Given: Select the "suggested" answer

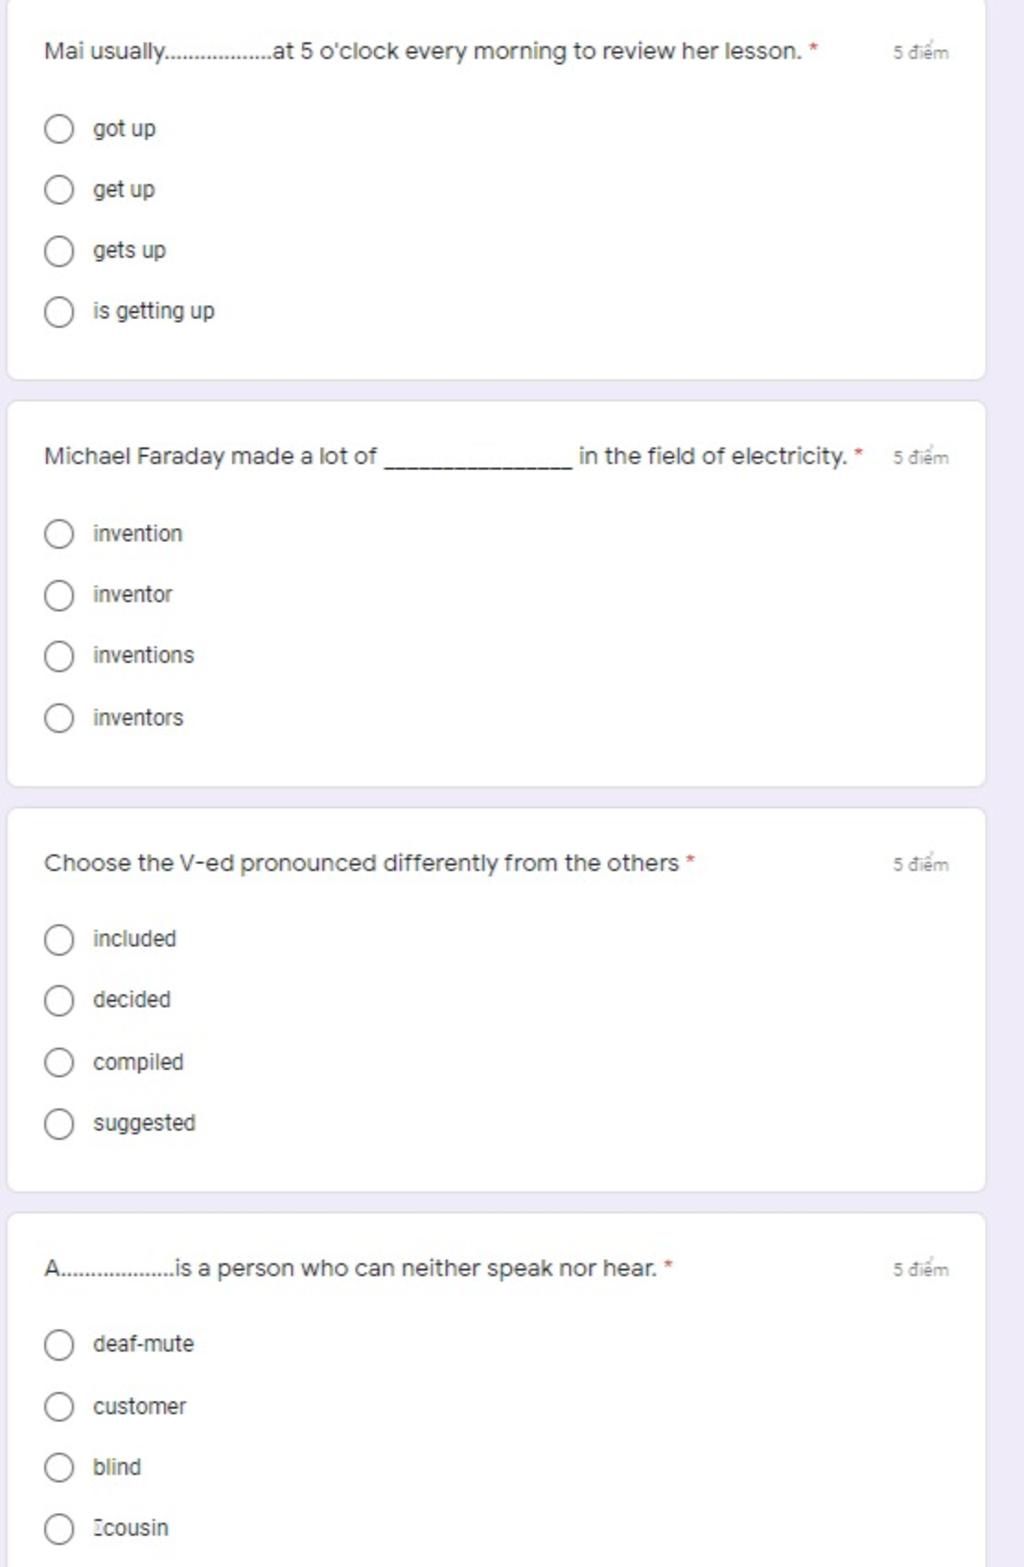Looking at the screenshot, I should click(x=59, y=1123).
